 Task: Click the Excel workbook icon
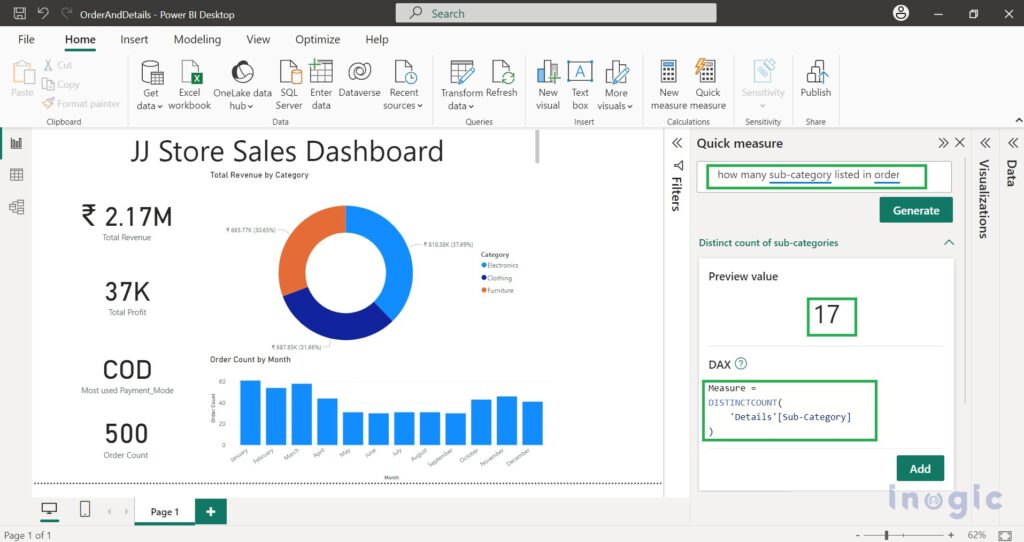point(190,74)
